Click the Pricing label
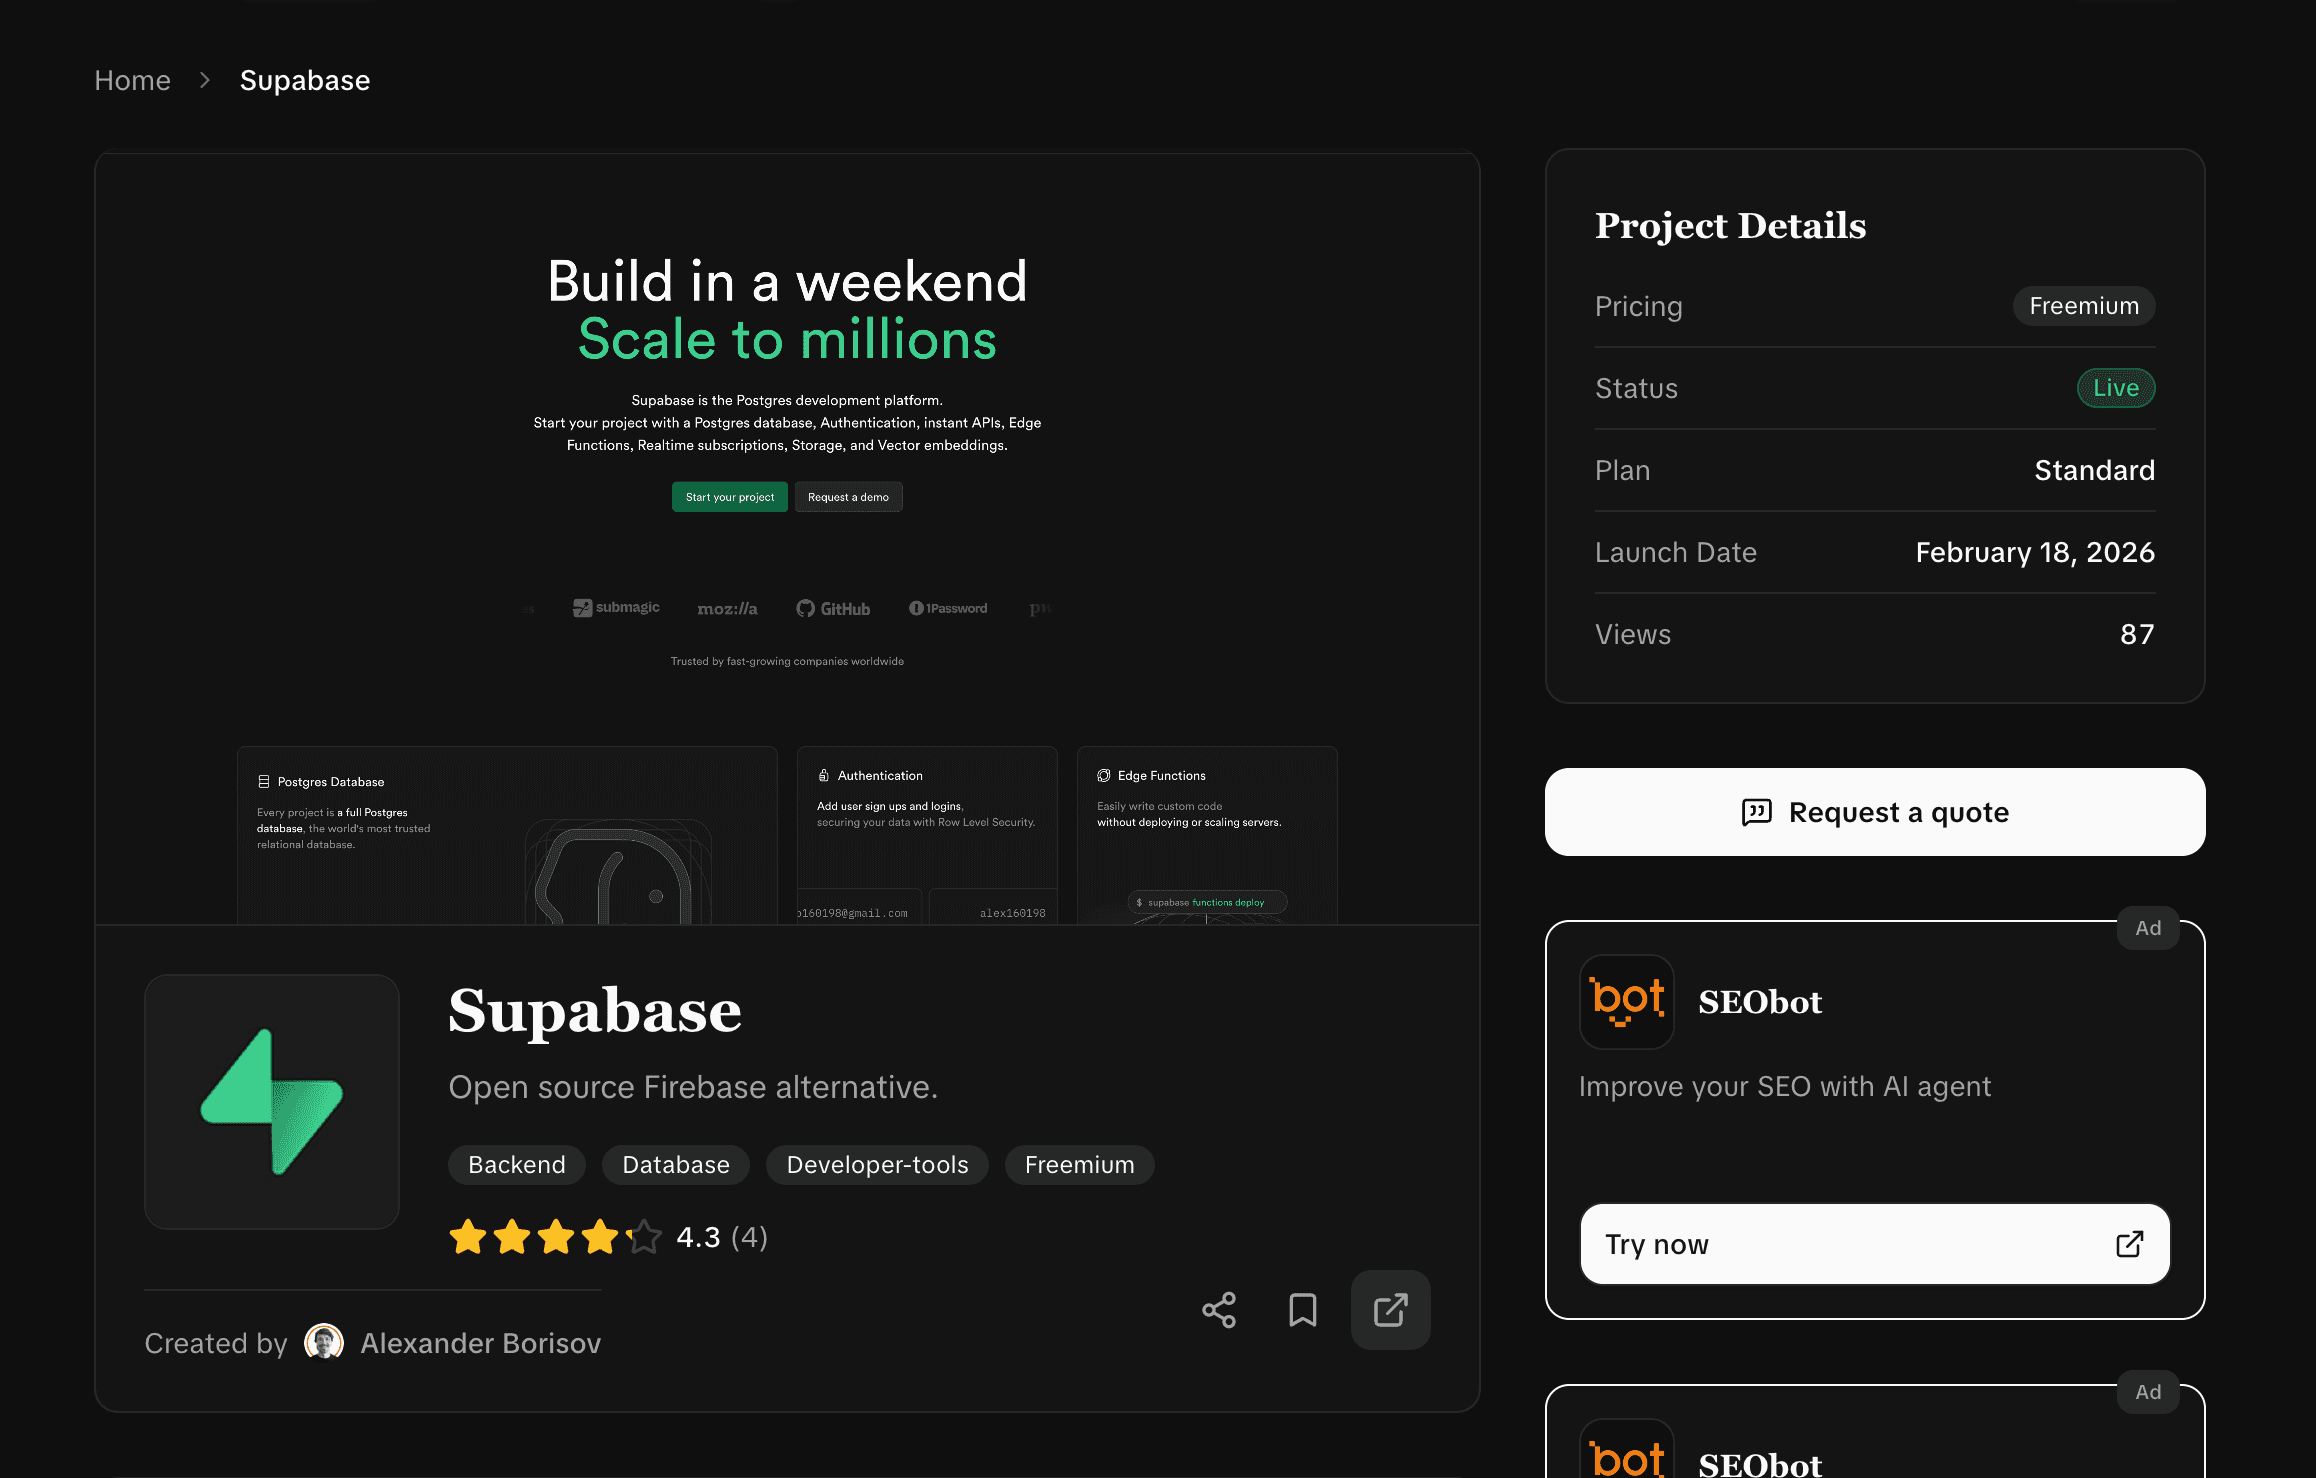 1638,306
